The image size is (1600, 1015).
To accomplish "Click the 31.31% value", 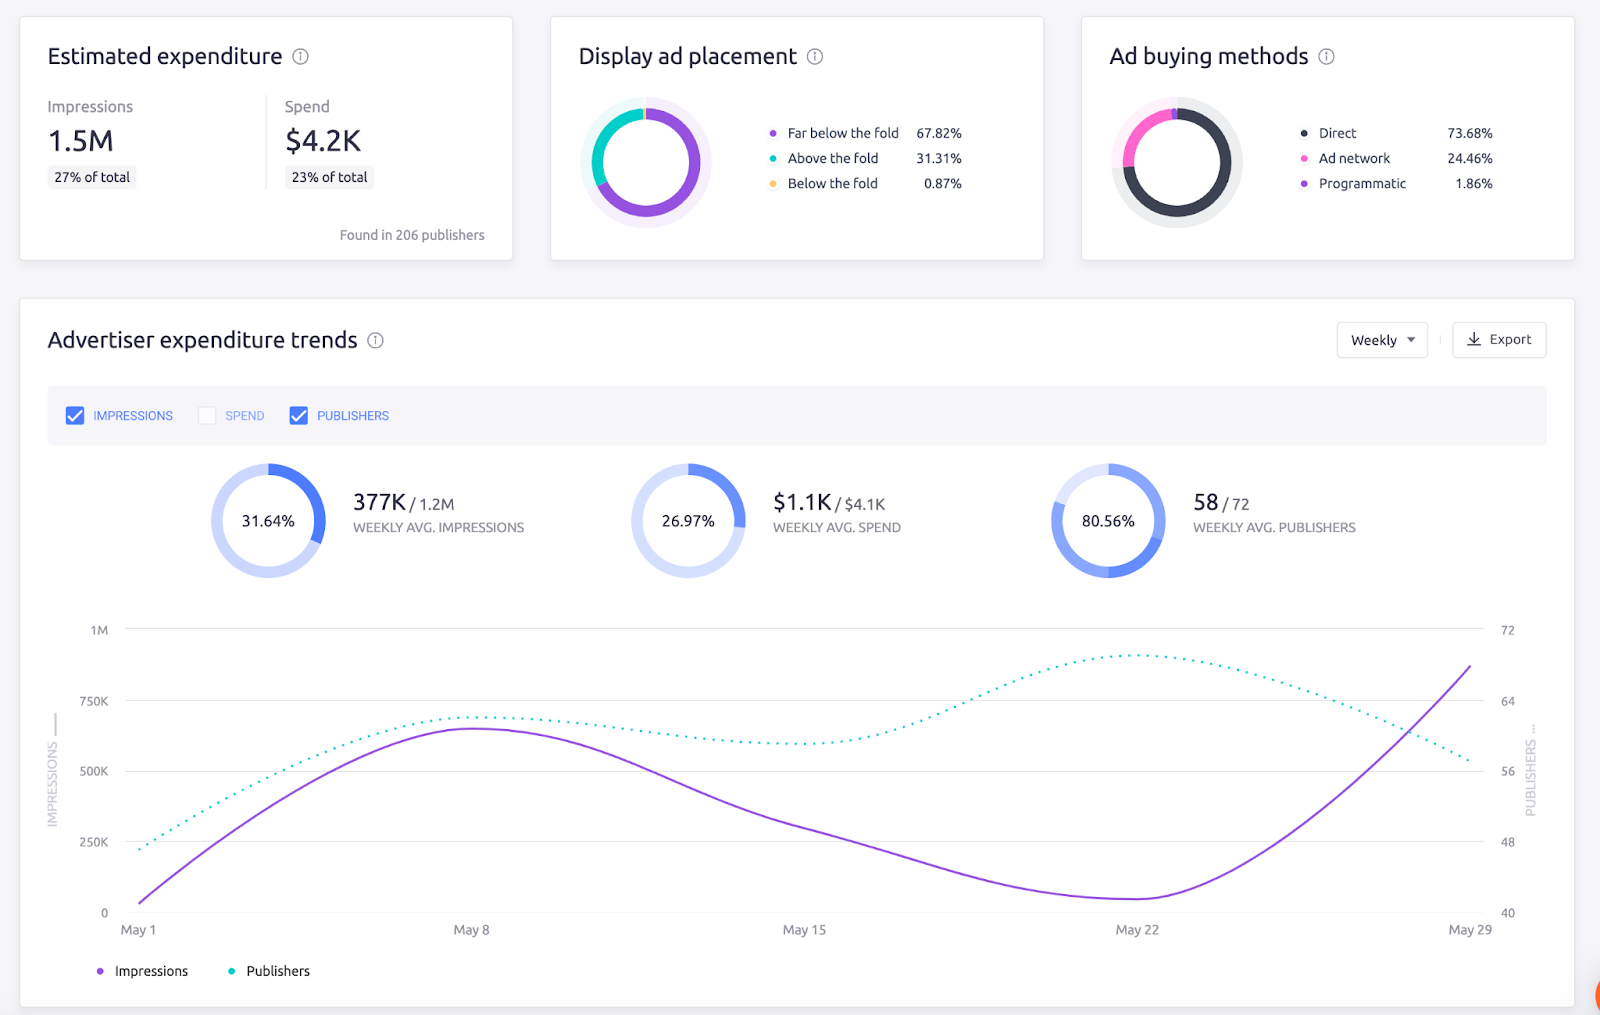I will 939,158.
